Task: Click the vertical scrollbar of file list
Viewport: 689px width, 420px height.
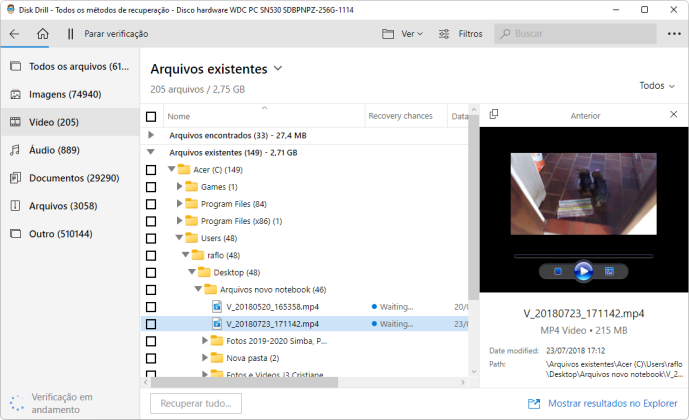Action: [x=473, y=206]
